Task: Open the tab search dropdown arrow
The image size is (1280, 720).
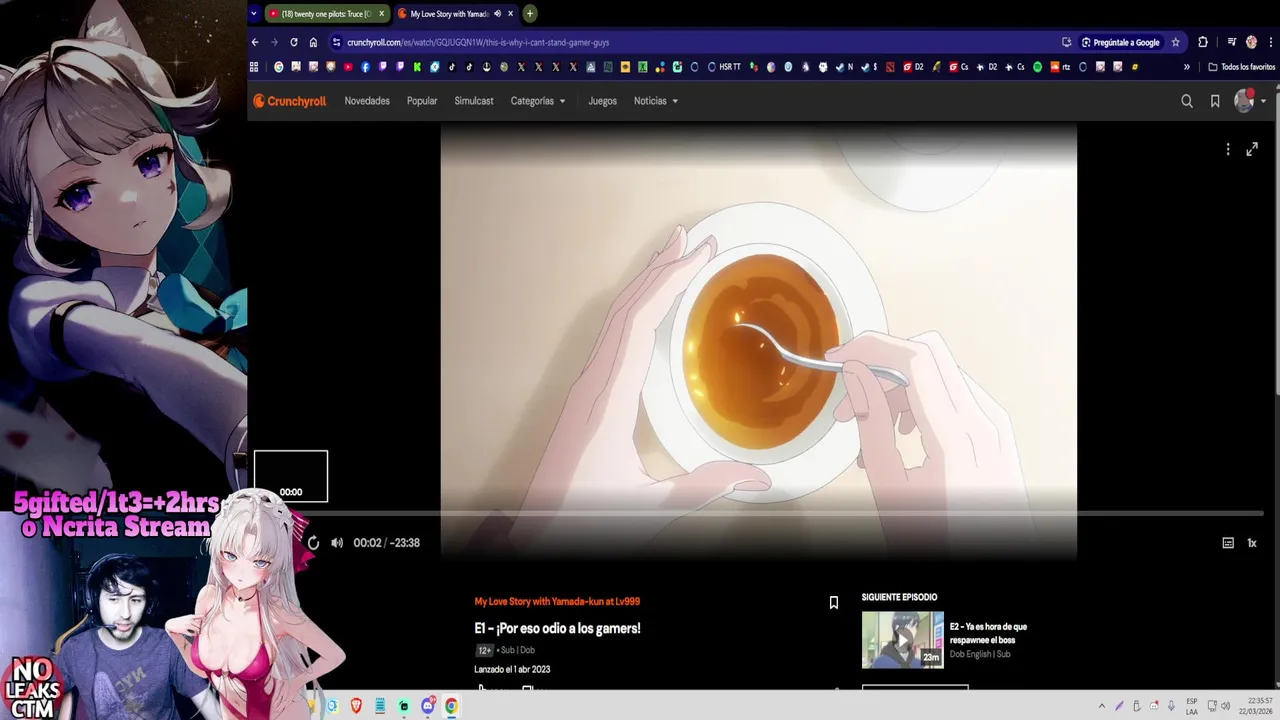Action: [x=254, y=14]
